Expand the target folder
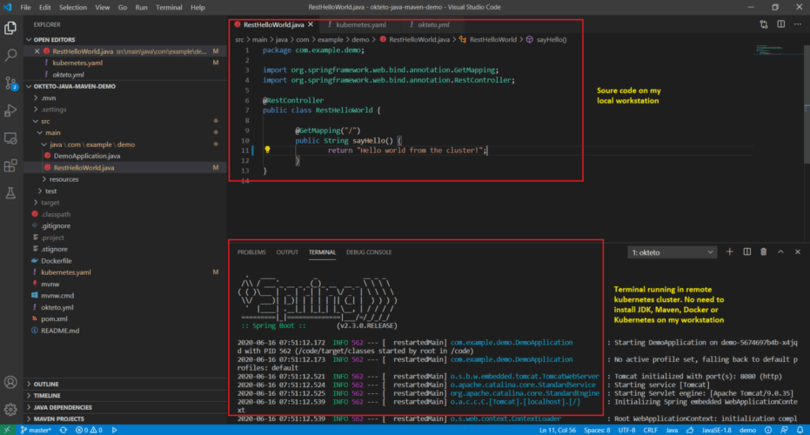 tap(50, 203)
